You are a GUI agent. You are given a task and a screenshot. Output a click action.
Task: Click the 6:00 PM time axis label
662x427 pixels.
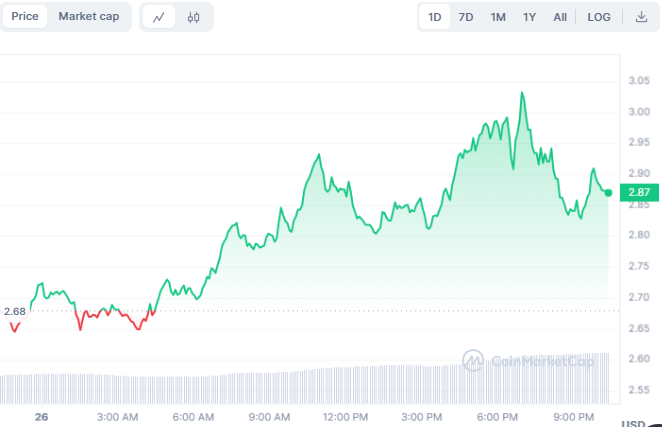click(x=497, y=416)
